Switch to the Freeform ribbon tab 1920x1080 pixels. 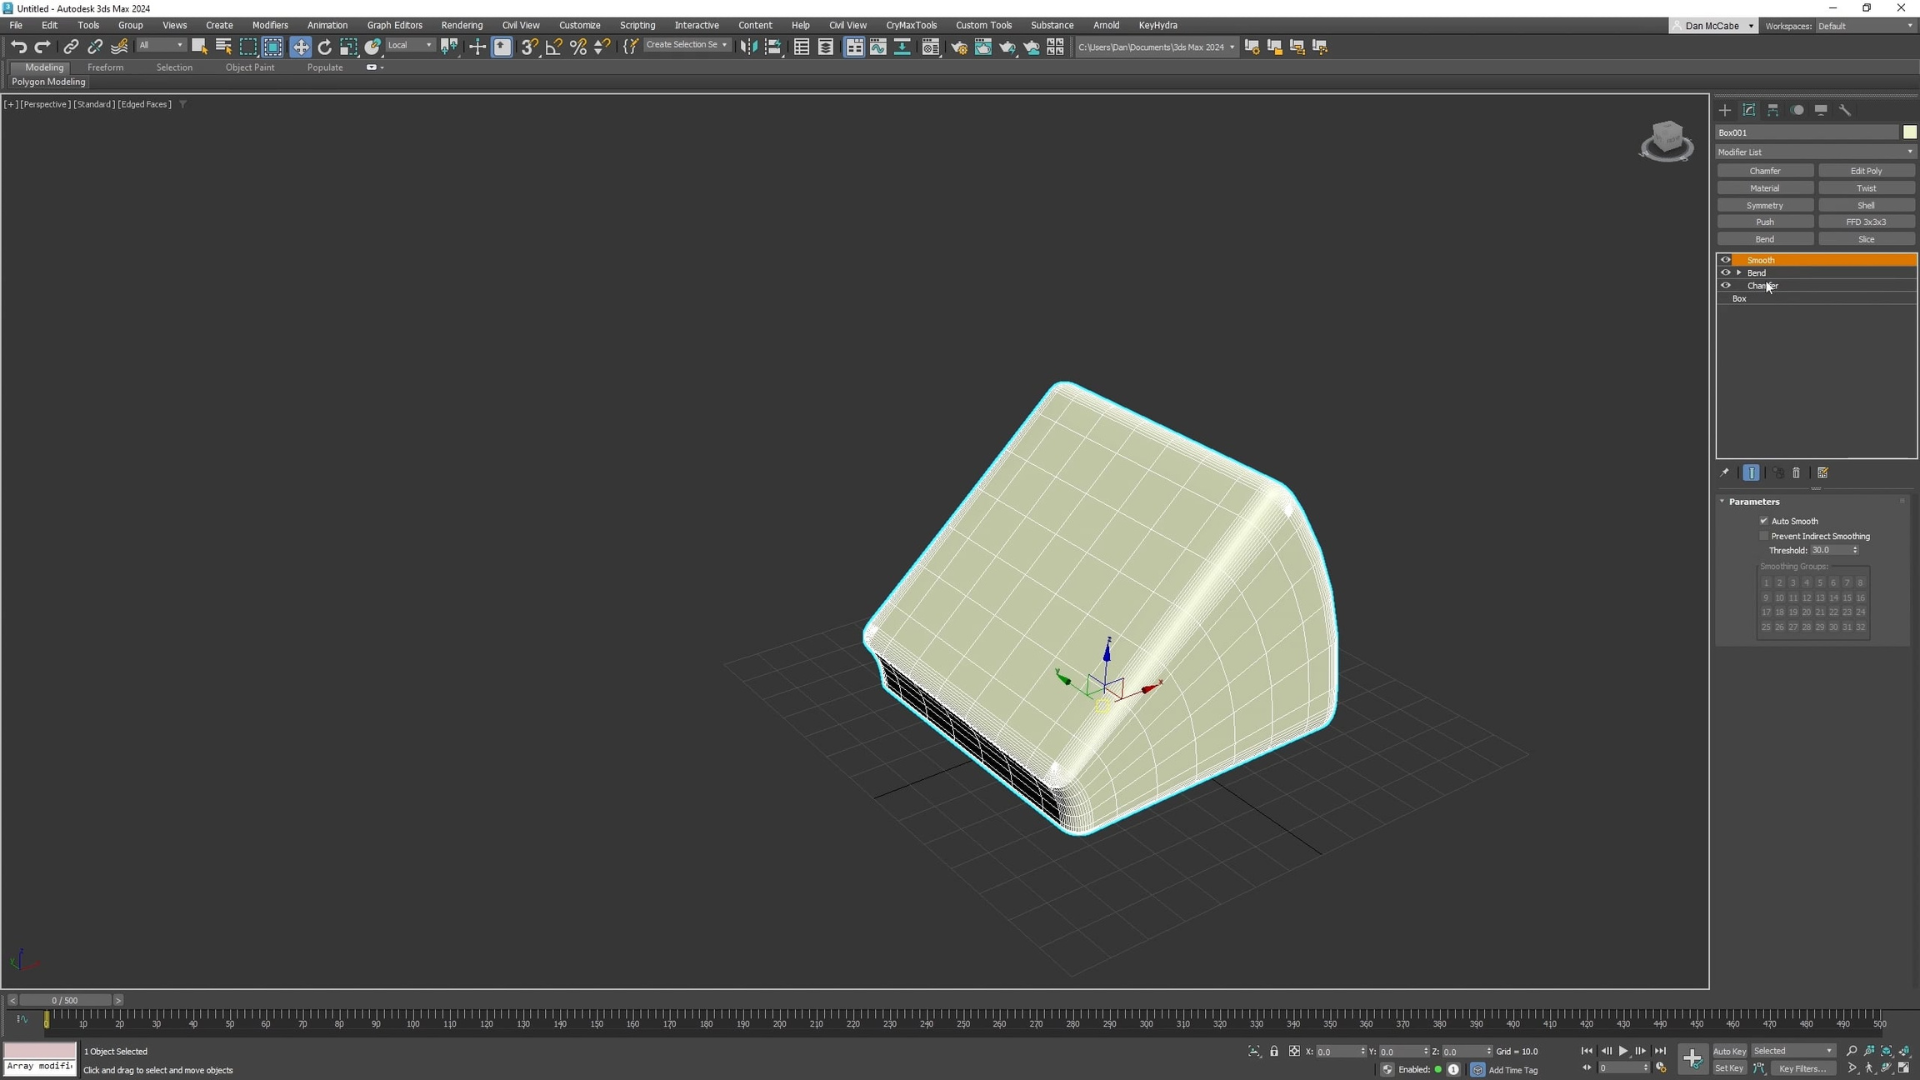pos(105,68)
